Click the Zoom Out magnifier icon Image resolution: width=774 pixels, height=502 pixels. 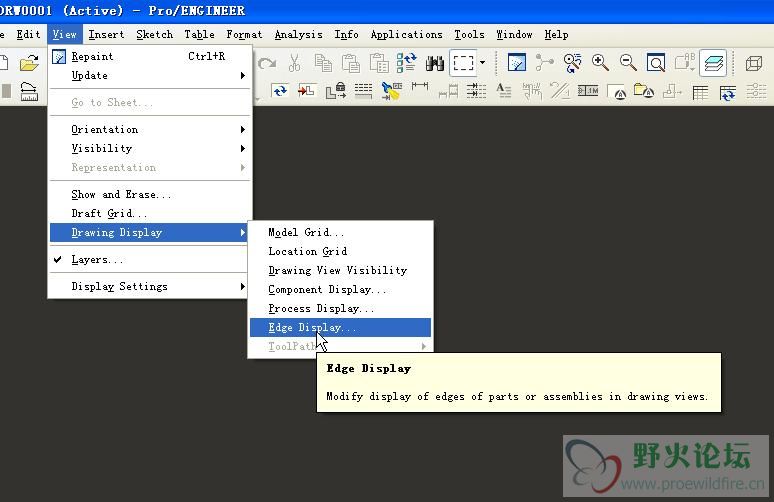pos(628,63)
